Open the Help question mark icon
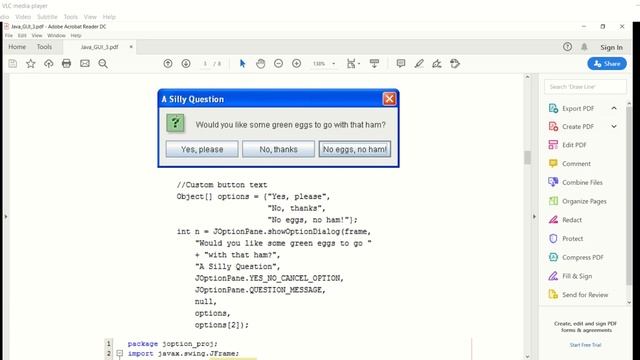Viewport: 640px width, 360px height. [567, 47]
